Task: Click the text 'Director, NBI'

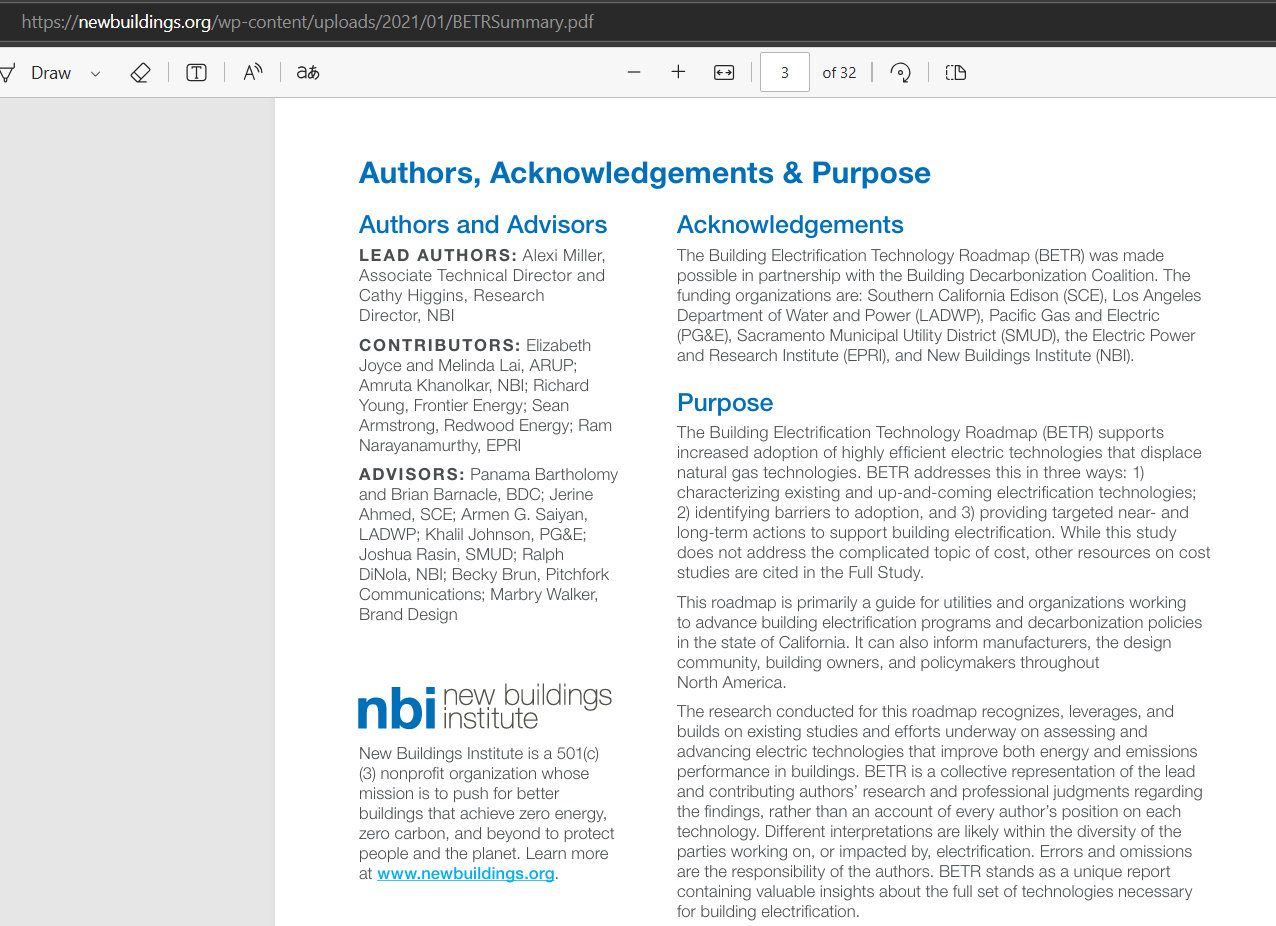Action: [407, 316]
